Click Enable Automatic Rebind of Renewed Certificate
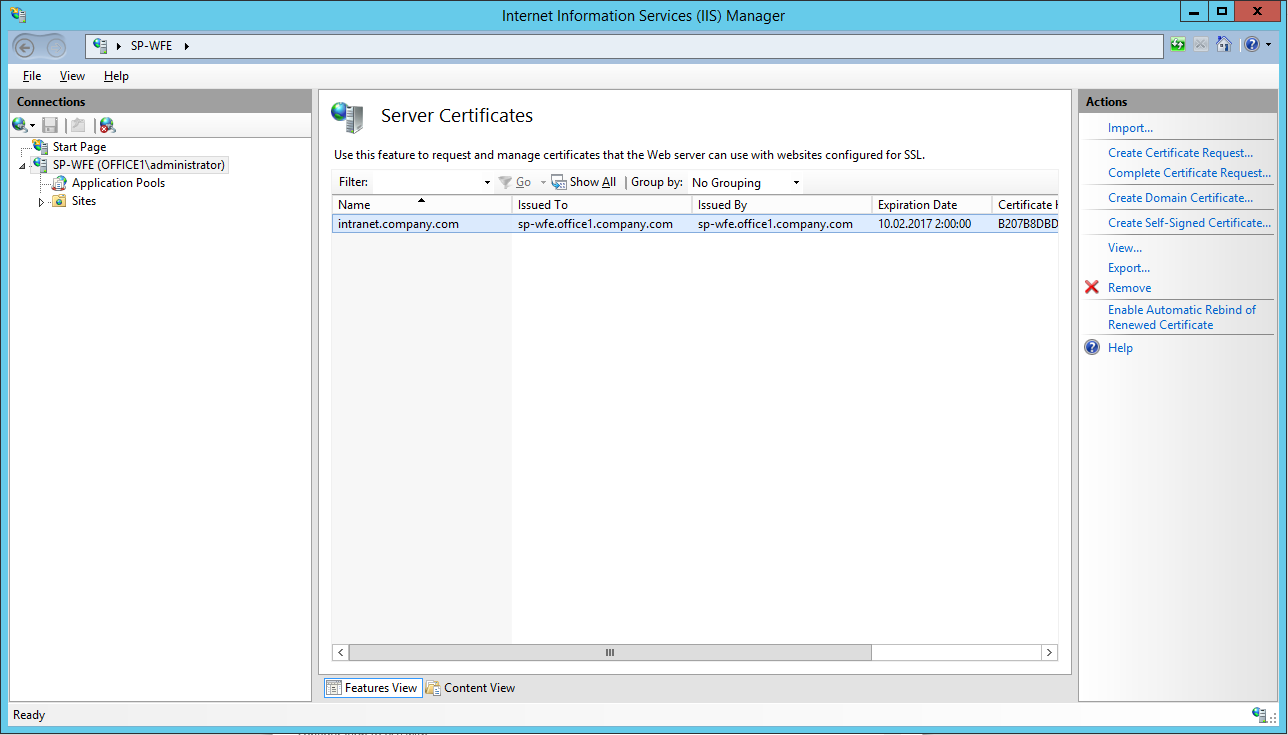Image resolution: width=1288 pixels, height=735 pixels. coord(1182,317)
